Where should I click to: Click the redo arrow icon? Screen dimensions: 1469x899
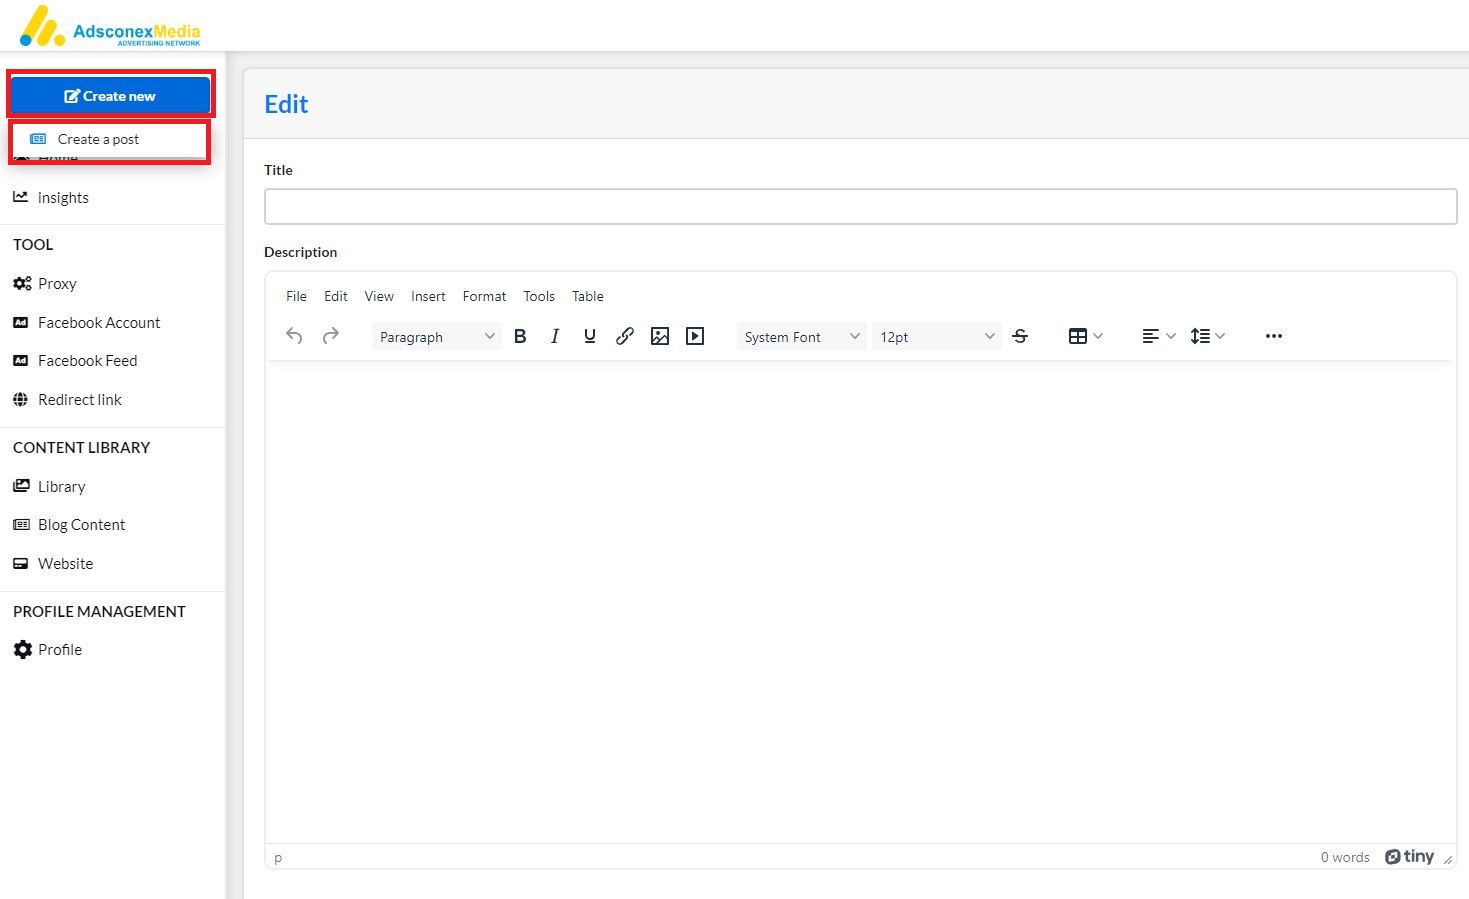(331, 336)
